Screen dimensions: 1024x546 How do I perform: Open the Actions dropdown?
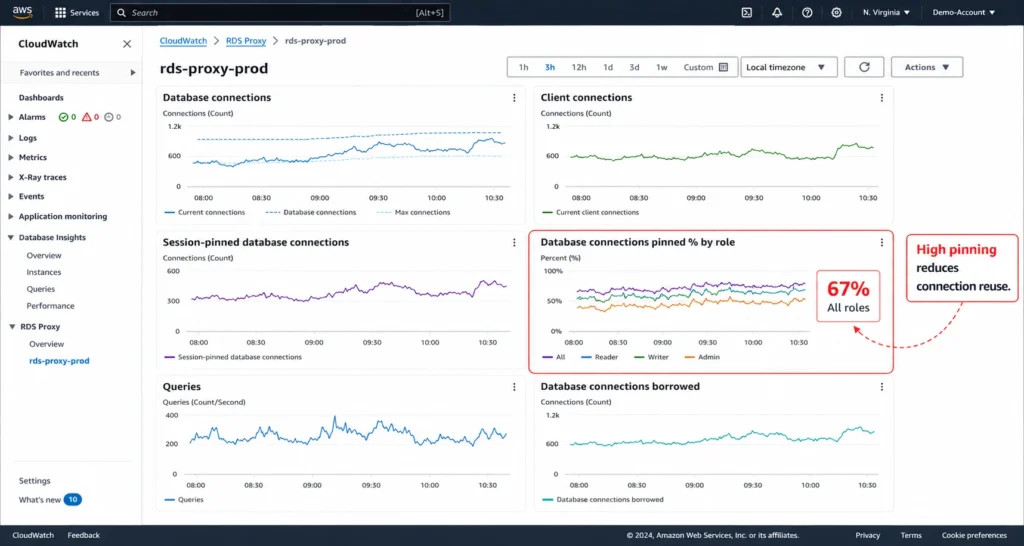pyautogui.click(x=927, y=67)
